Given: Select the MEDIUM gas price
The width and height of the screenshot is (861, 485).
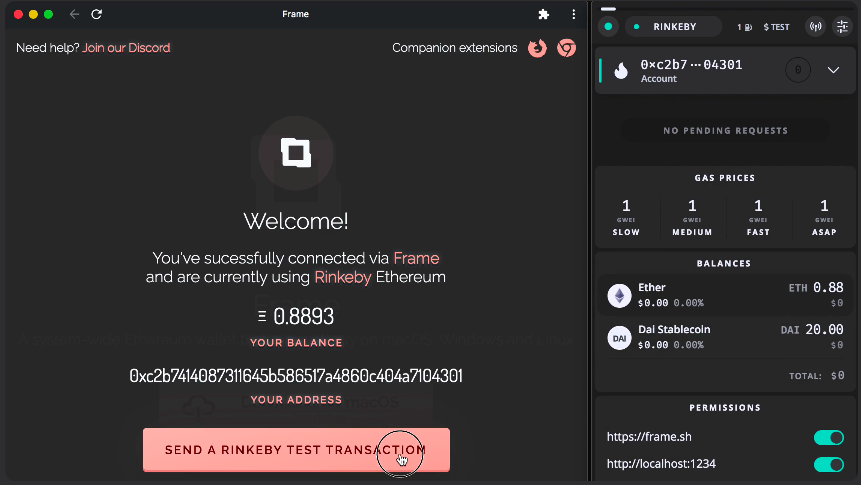Looking at the screenshot, I should [692, 218].
